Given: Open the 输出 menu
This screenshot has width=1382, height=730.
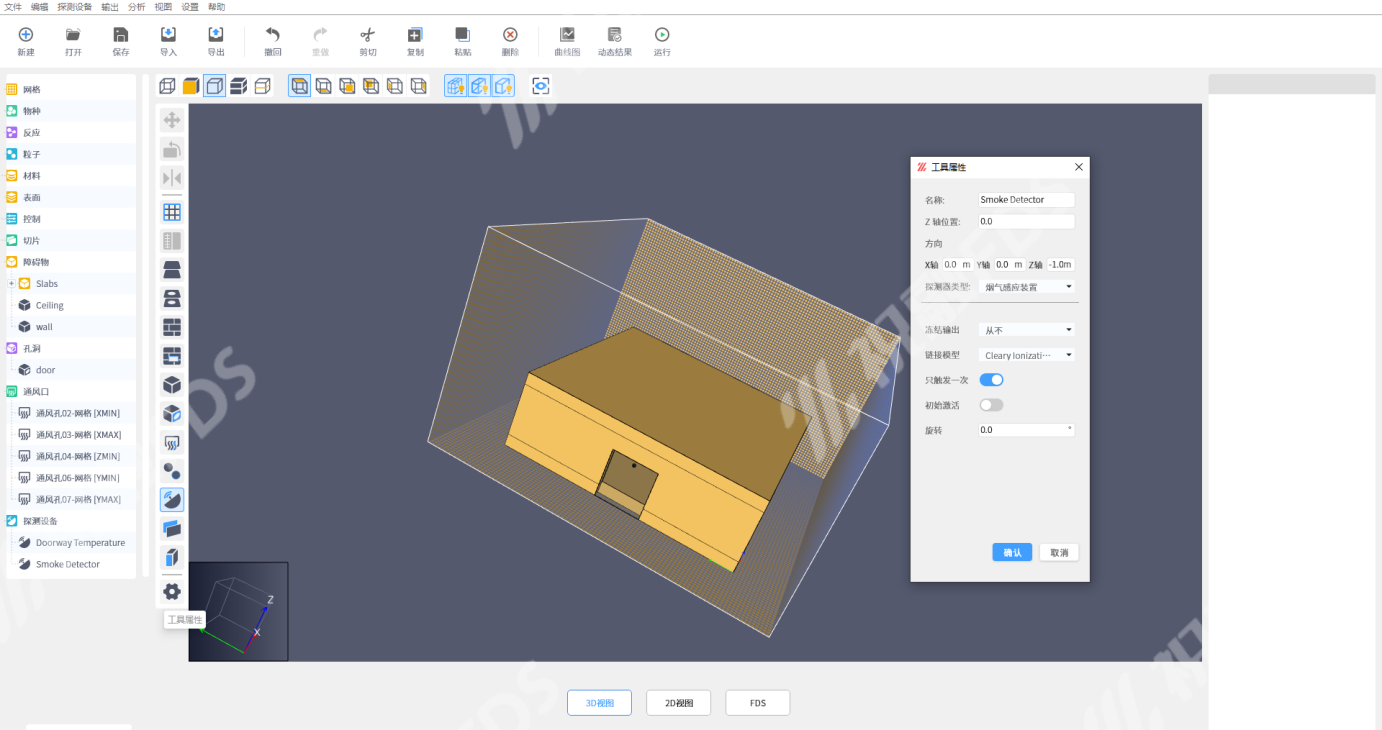Looking at the screenshot, I should [110, 6].
